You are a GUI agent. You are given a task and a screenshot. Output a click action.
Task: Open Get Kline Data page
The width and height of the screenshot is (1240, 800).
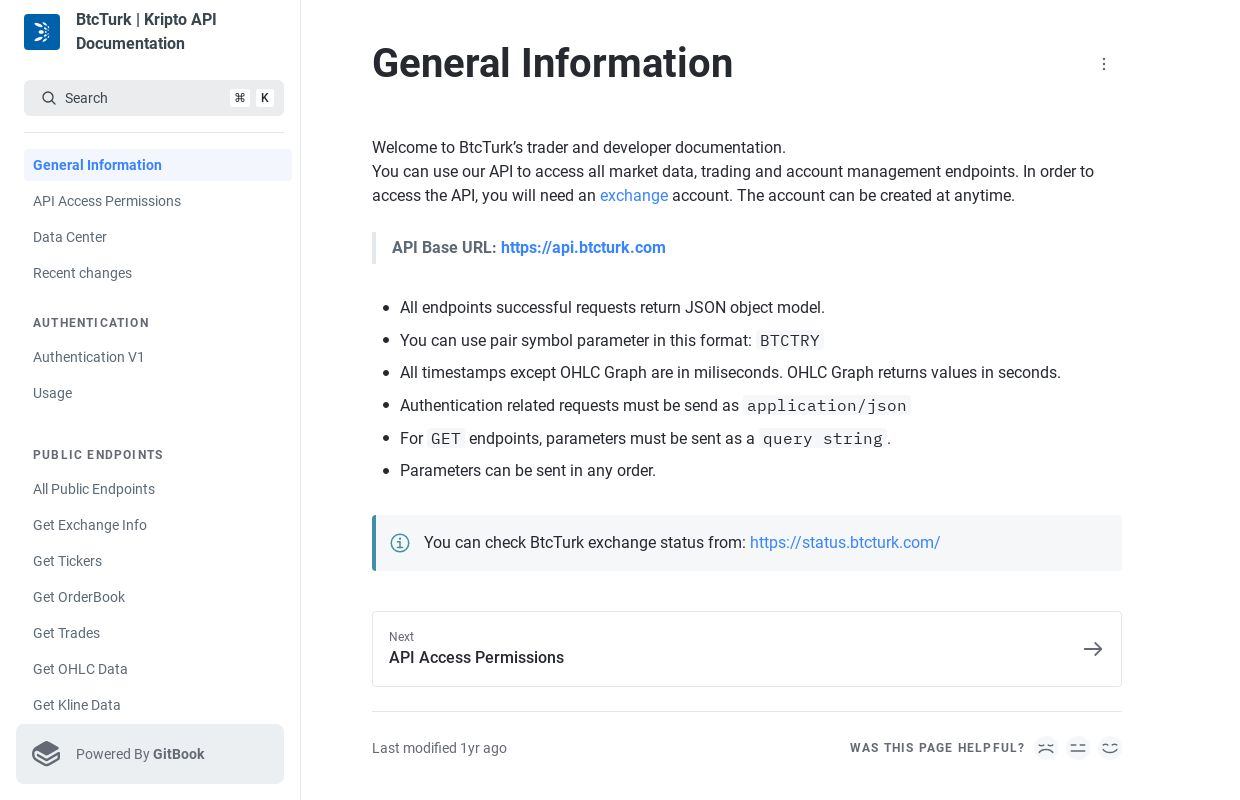tap(158, 705)
